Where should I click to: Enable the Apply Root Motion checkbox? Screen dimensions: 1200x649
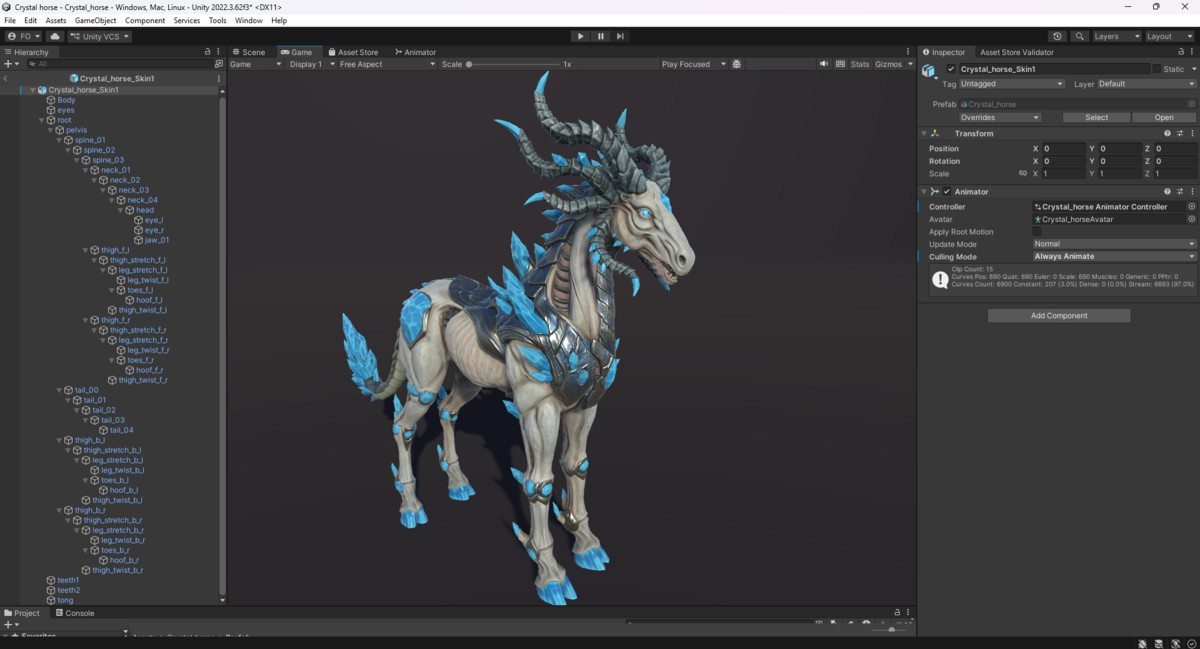click(x=1037, y=232)
